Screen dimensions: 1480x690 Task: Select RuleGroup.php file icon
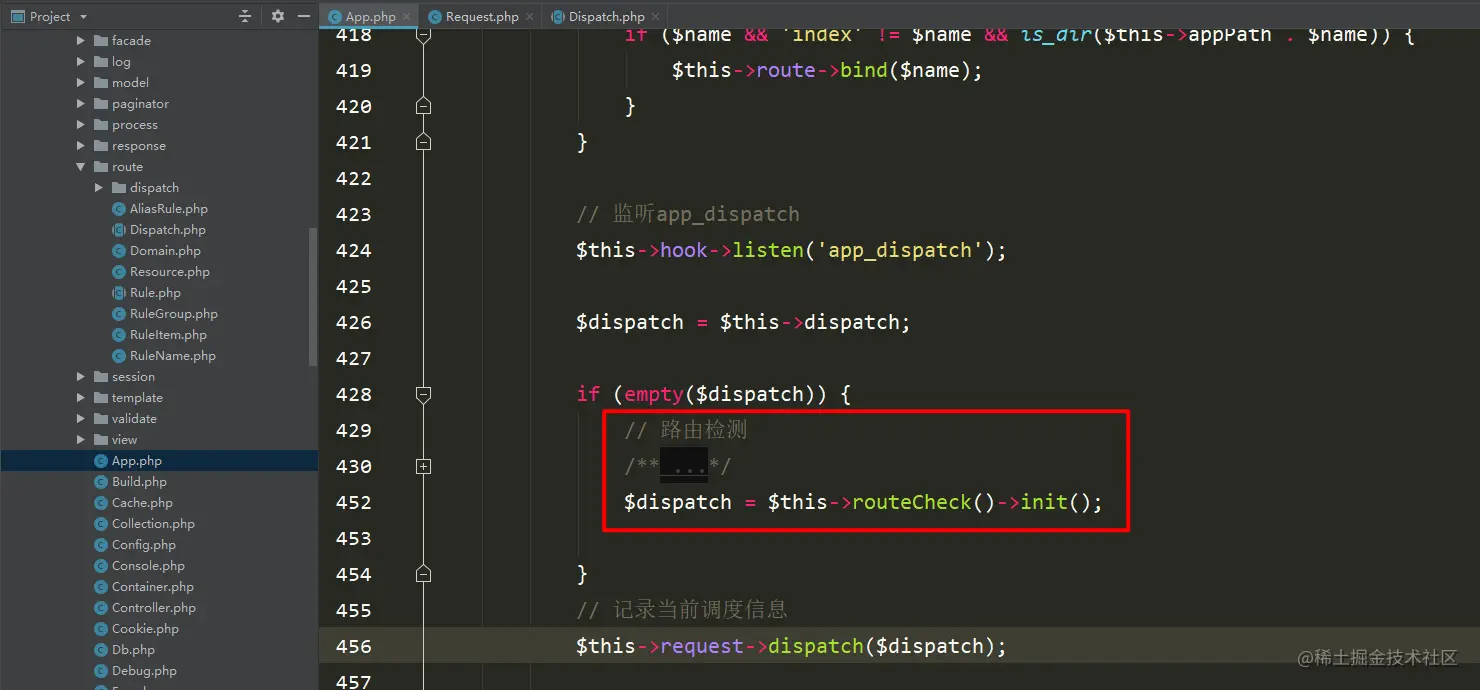click(119, 314)
